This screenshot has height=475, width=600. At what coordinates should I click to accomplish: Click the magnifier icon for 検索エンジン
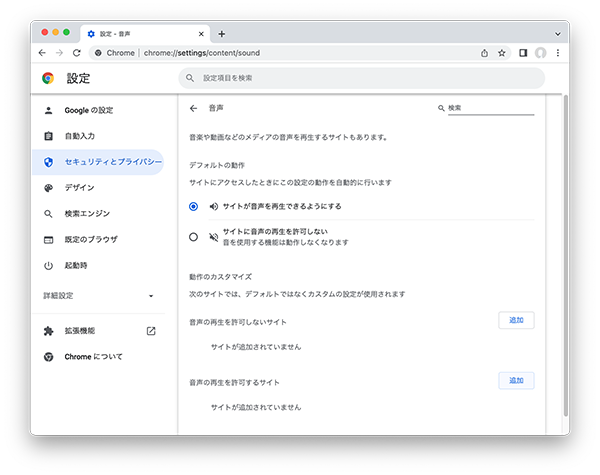coord(48,214)
